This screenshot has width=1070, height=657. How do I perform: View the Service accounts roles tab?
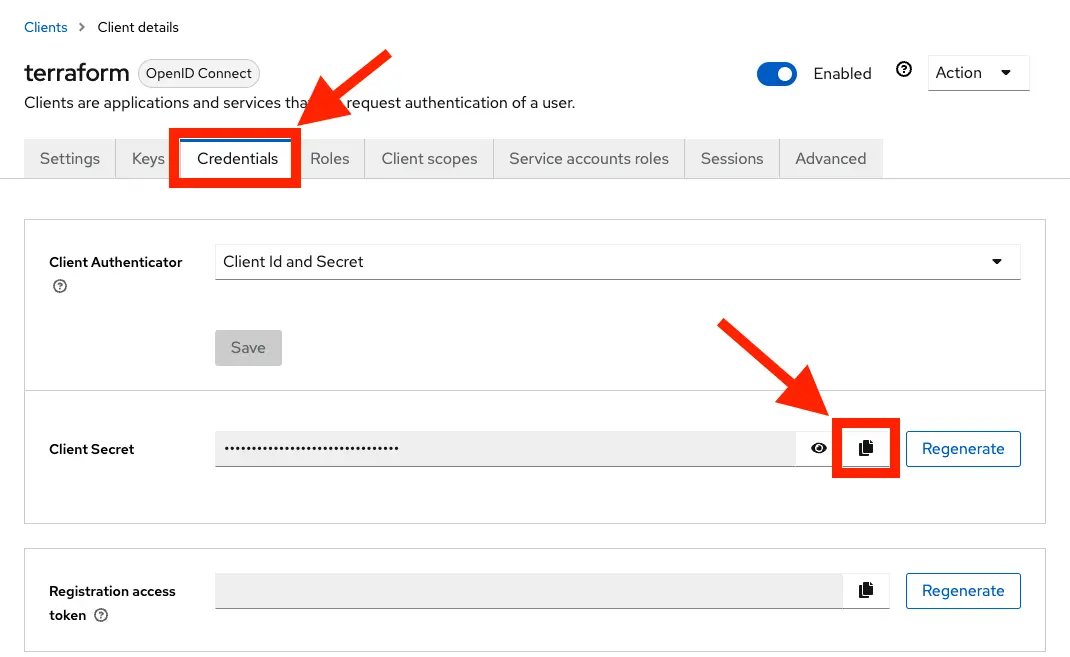[588, 158]
